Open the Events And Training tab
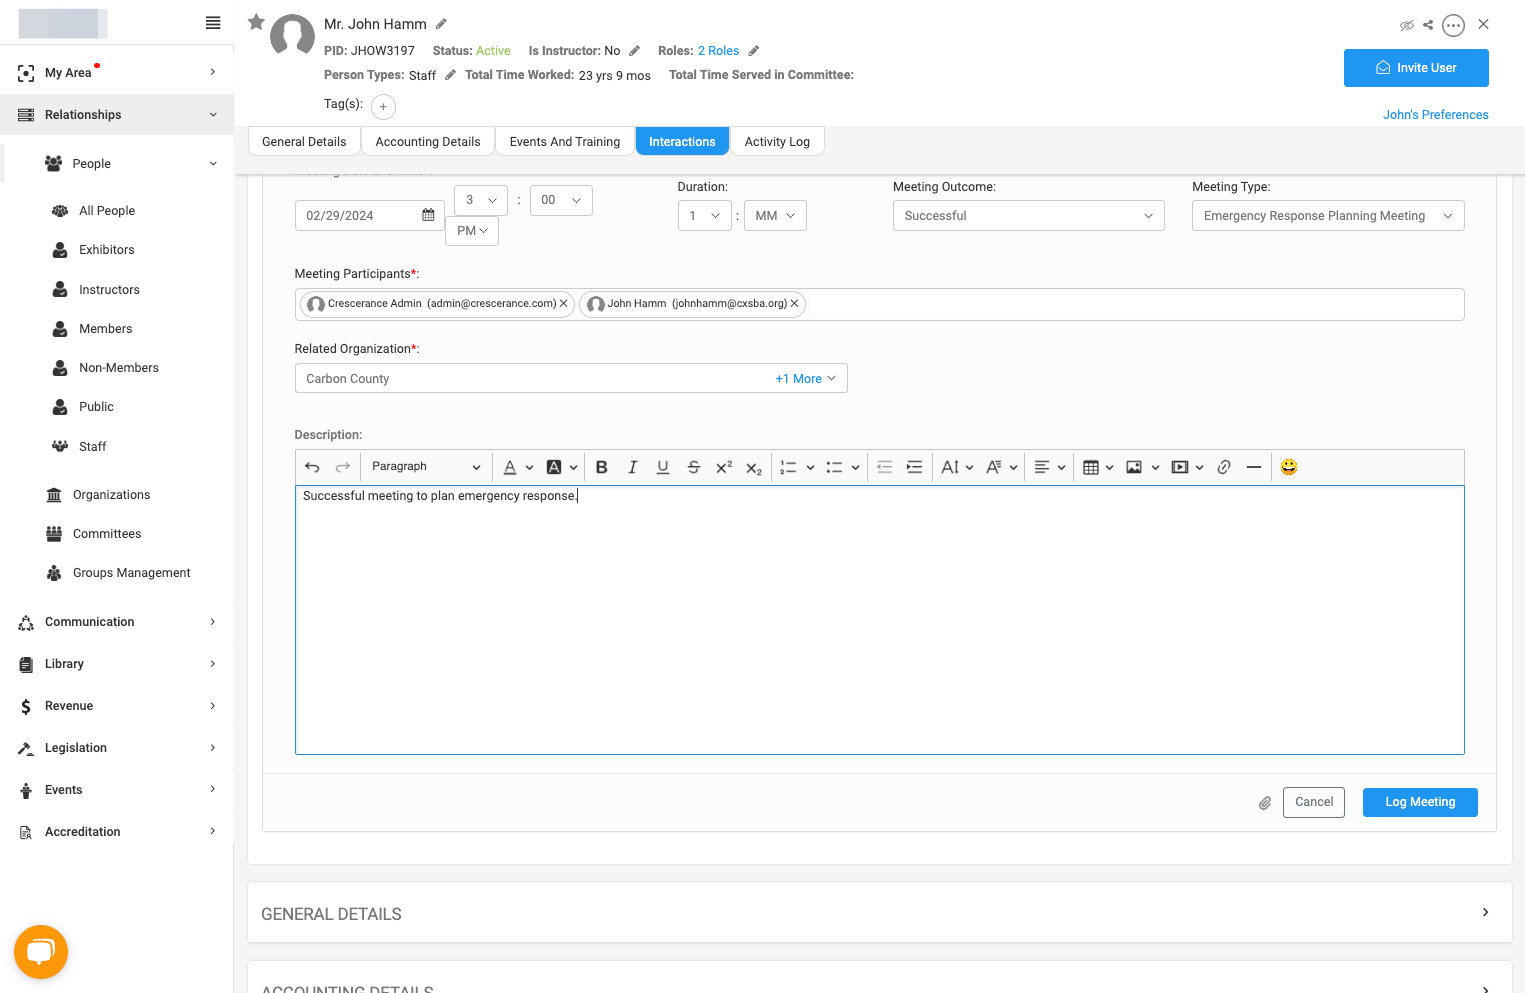This screenshot has width=1525, height=993. [x=565, y=142]
